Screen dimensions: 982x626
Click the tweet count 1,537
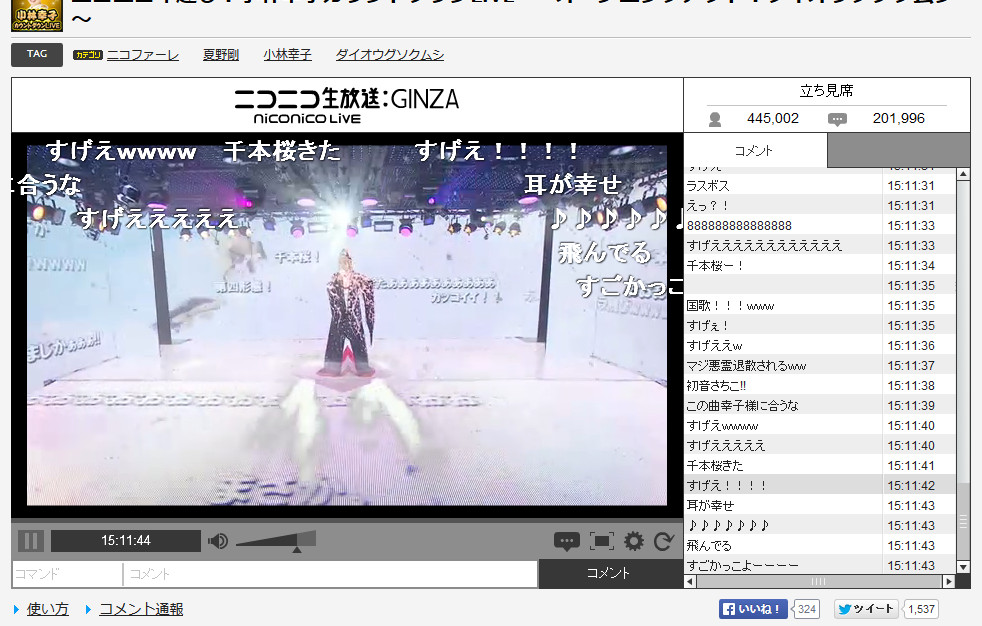(x=921, y=609)
